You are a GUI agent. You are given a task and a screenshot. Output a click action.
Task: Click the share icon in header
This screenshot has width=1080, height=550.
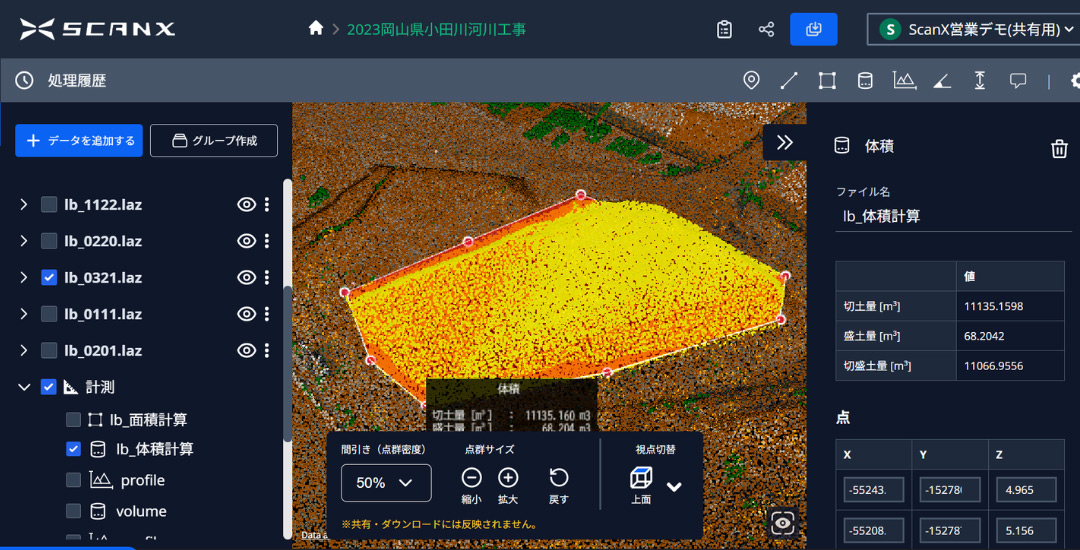[766, 29]
